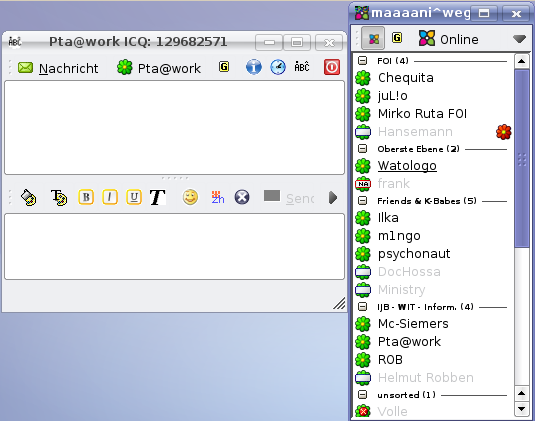Select offline contact Hansemann

(x=415, y=132)
